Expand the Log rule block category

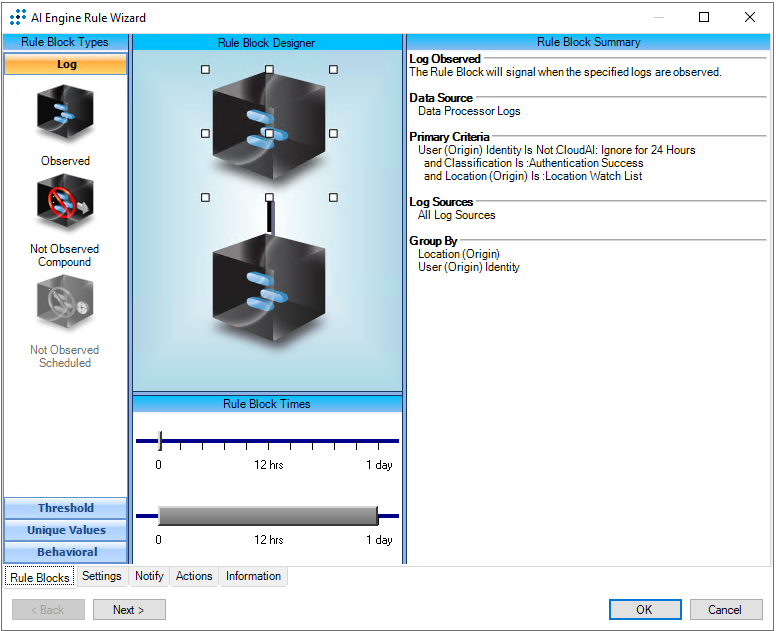[66, 64]
